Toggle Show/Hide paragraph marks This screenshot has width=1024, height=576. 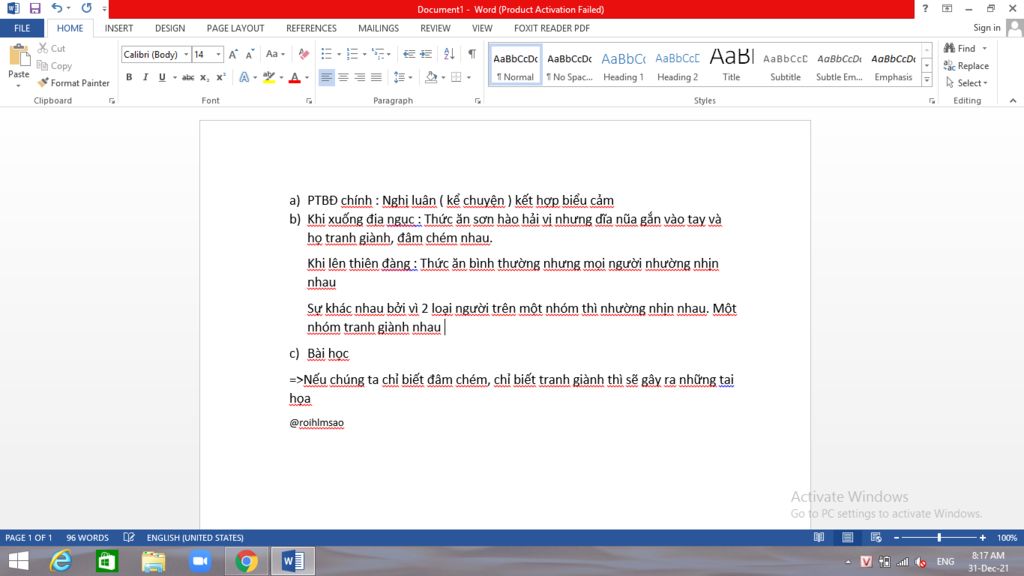472,54
